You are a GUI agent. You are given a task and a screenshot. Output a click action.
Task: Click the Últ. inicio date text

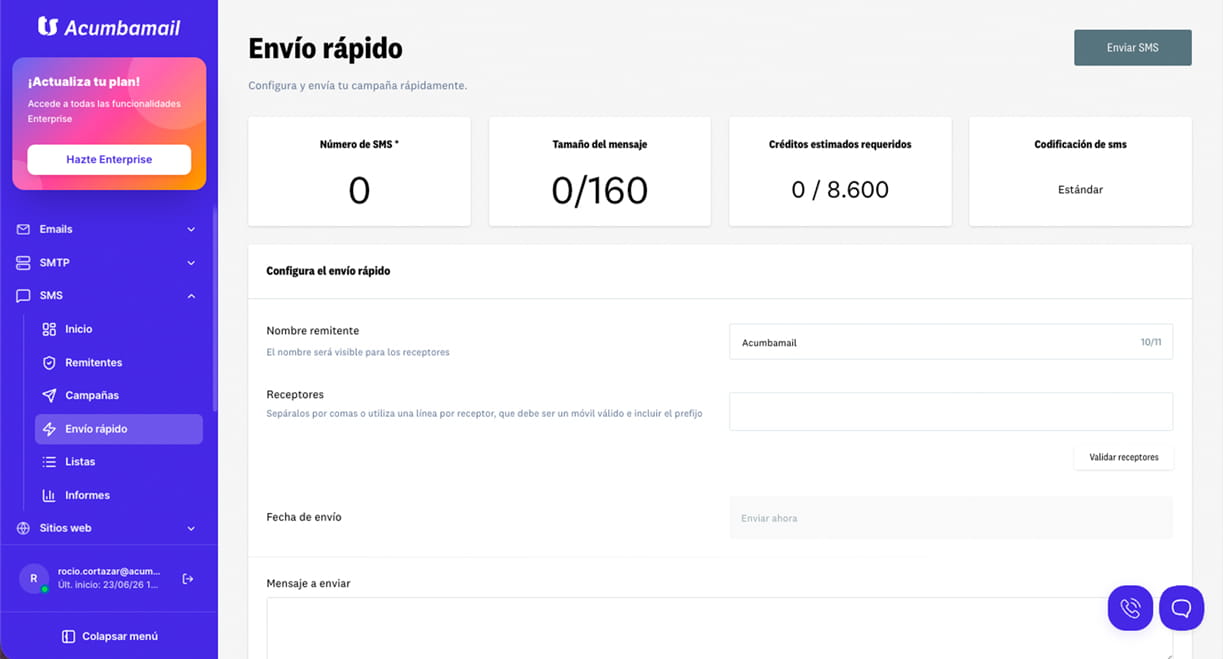[x=109, y=584]
